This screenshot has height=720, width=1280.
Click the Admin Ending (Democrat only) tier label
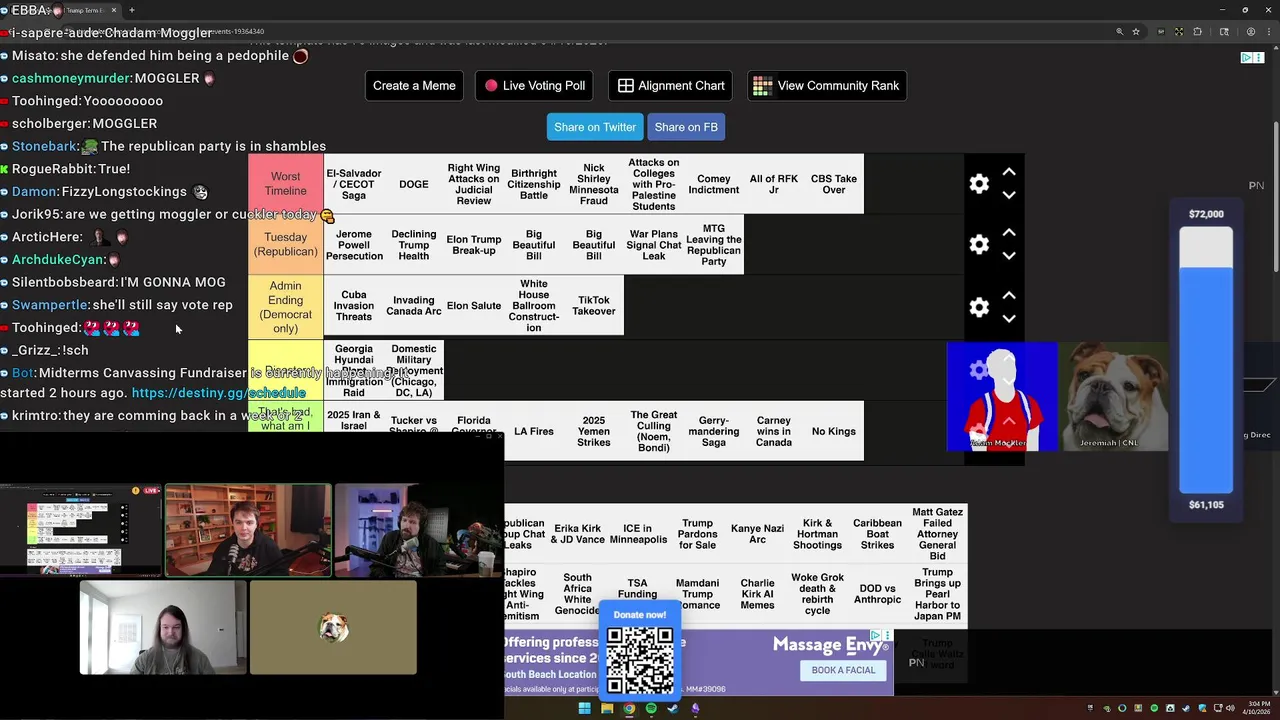pos(285,307)
